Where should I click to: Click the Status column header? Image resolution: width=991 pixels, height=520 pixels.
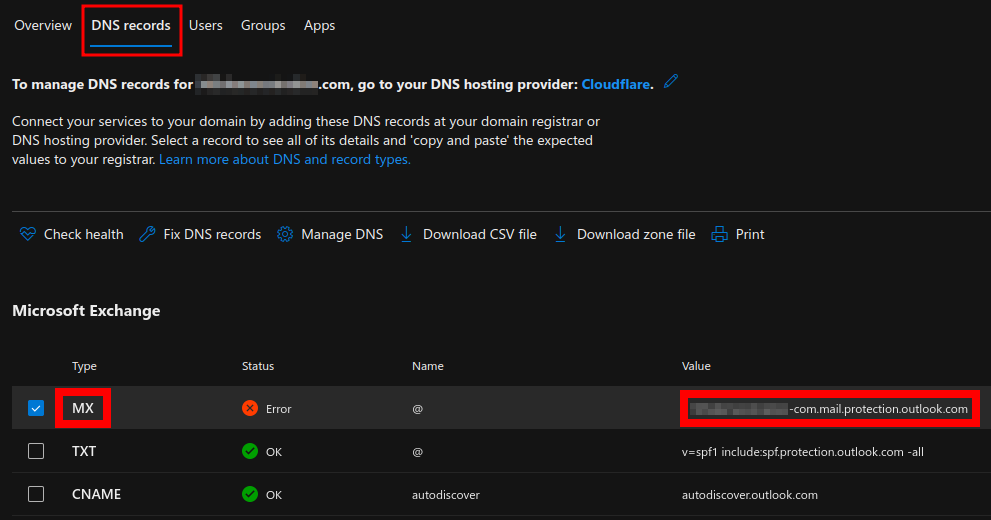pyautogui.click(x=258, y=366)
